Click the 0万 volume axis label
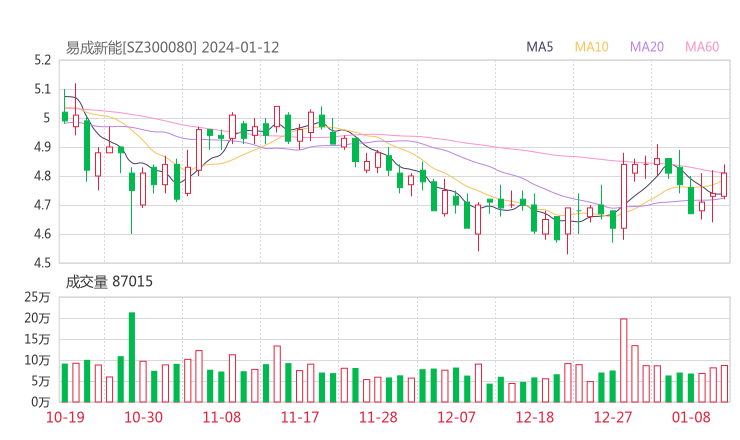The height and width of the screenshot is (440, 740). pos(41,402)
